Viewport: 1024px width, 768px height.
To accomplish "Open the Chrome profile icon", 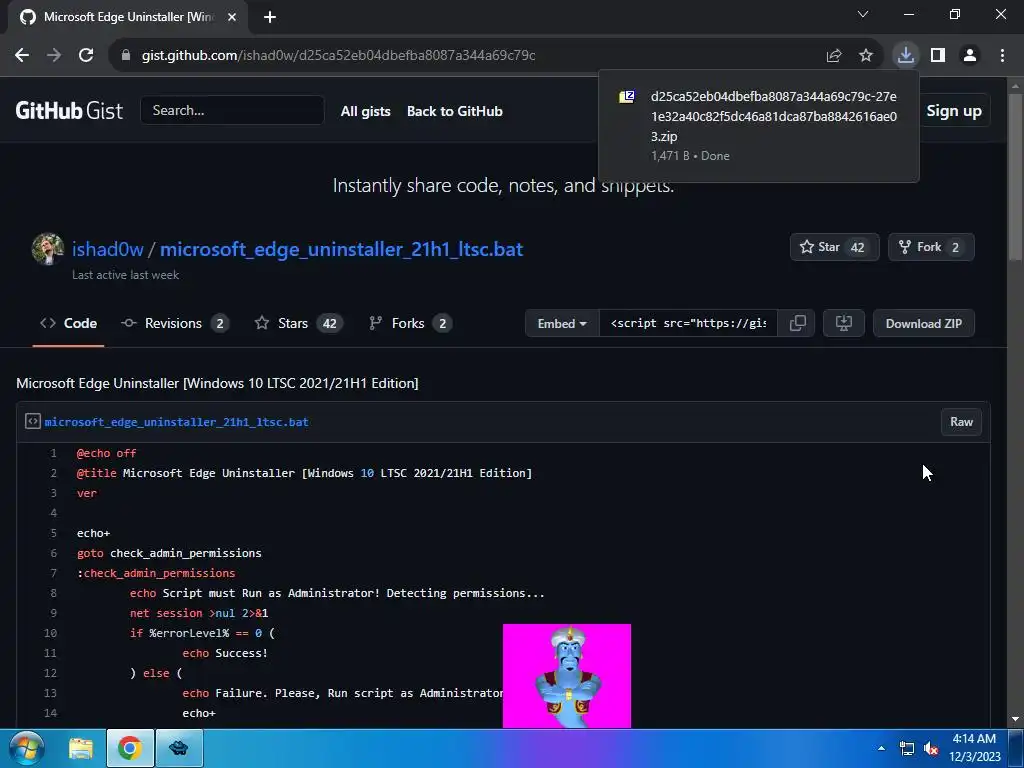I will (970, 56).
